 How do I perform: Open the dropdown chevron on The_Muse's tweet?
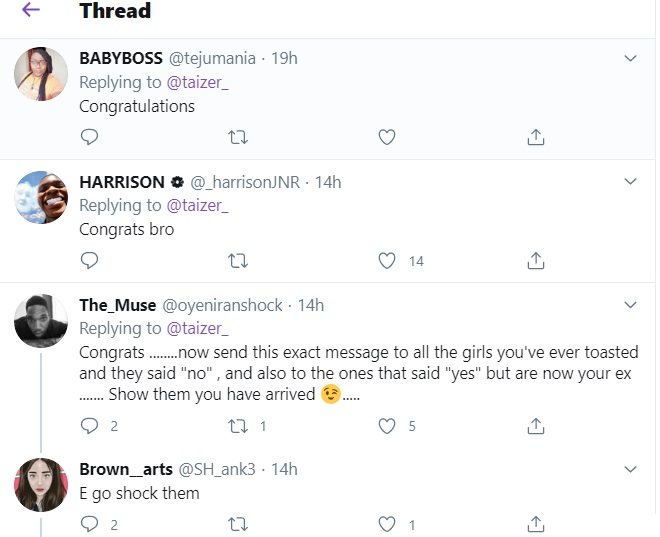click(630, 305)
